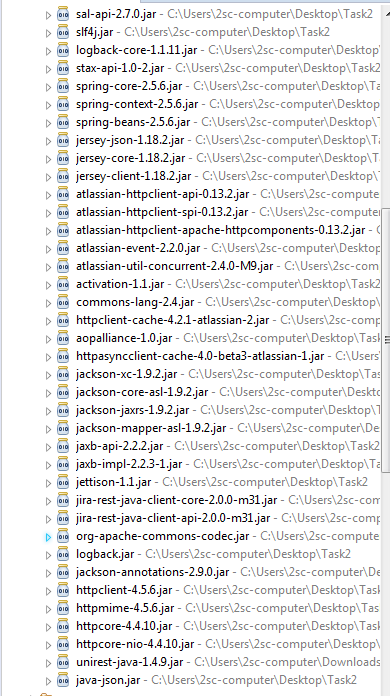Click the jar icon of aopalliance-1.0.jar
The image size is (390, 696).
click(63, 338)
